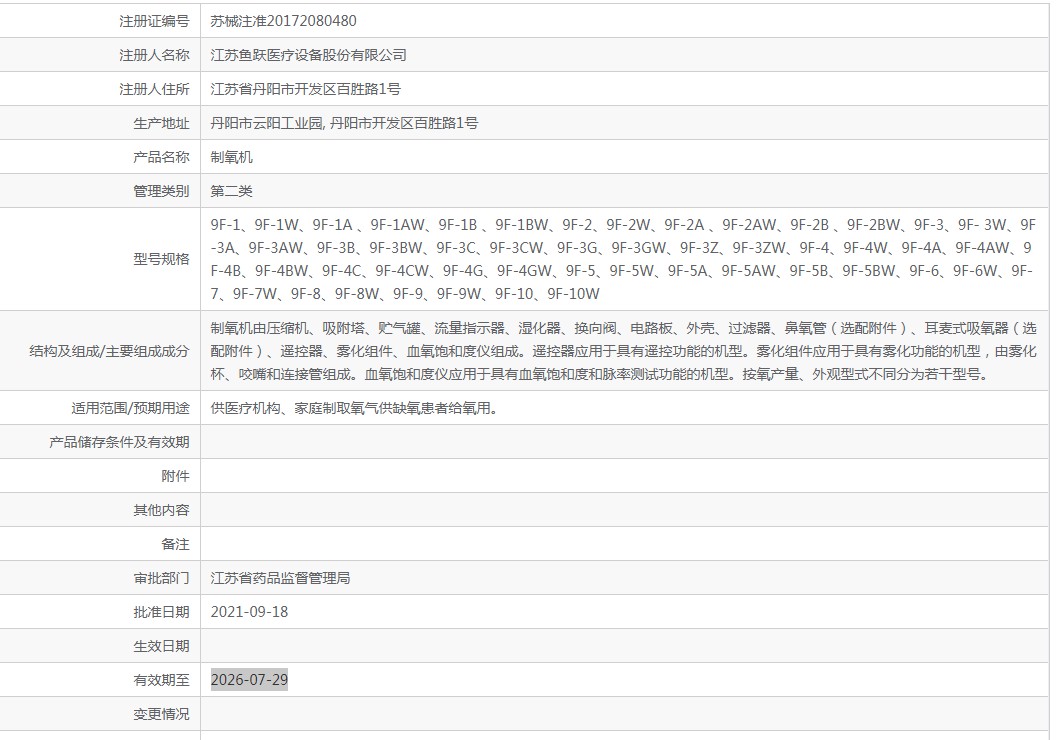
Task: Select the 有效期至 label
Action: [162, 680]
